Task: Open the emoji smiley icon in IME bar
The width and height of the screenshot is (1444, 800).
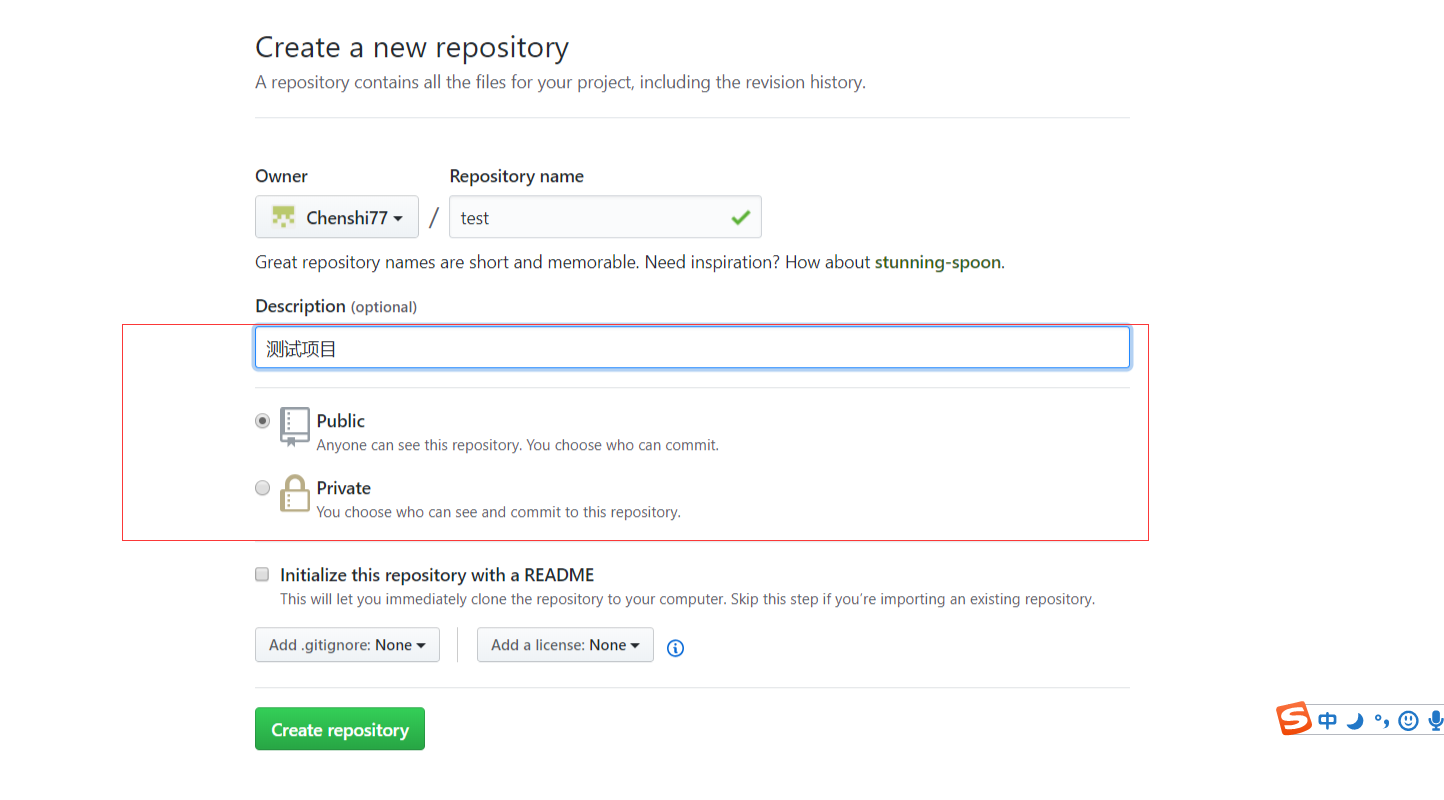Action: tap(1408, 721)
